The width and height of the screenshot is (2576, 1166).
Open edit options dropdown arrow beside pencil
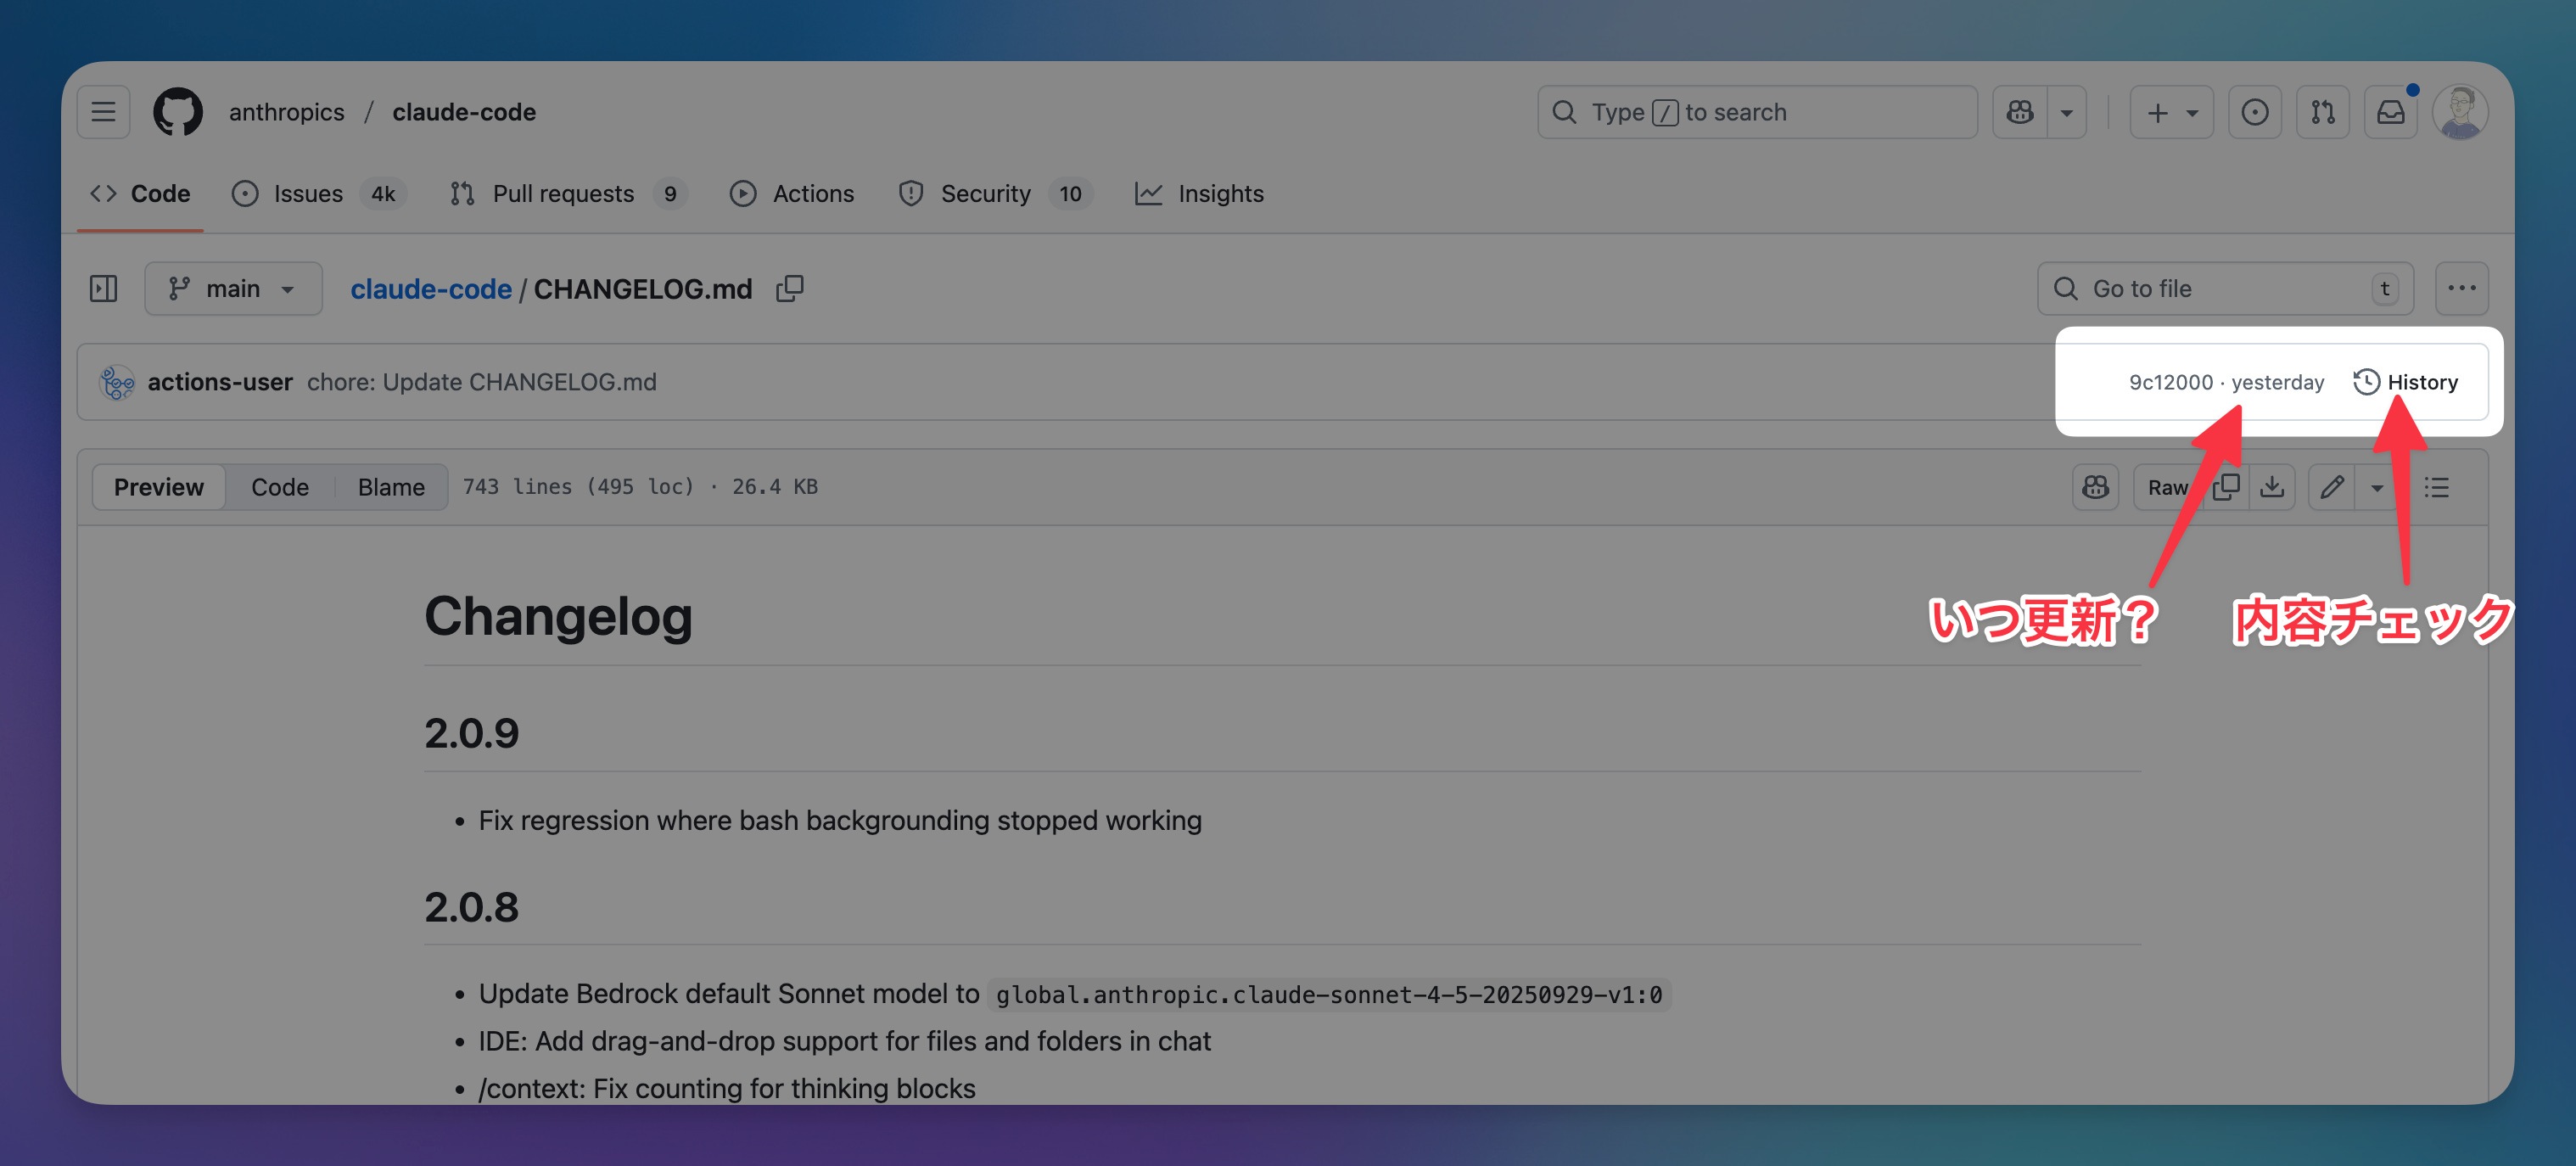(x=2377, y=487)
